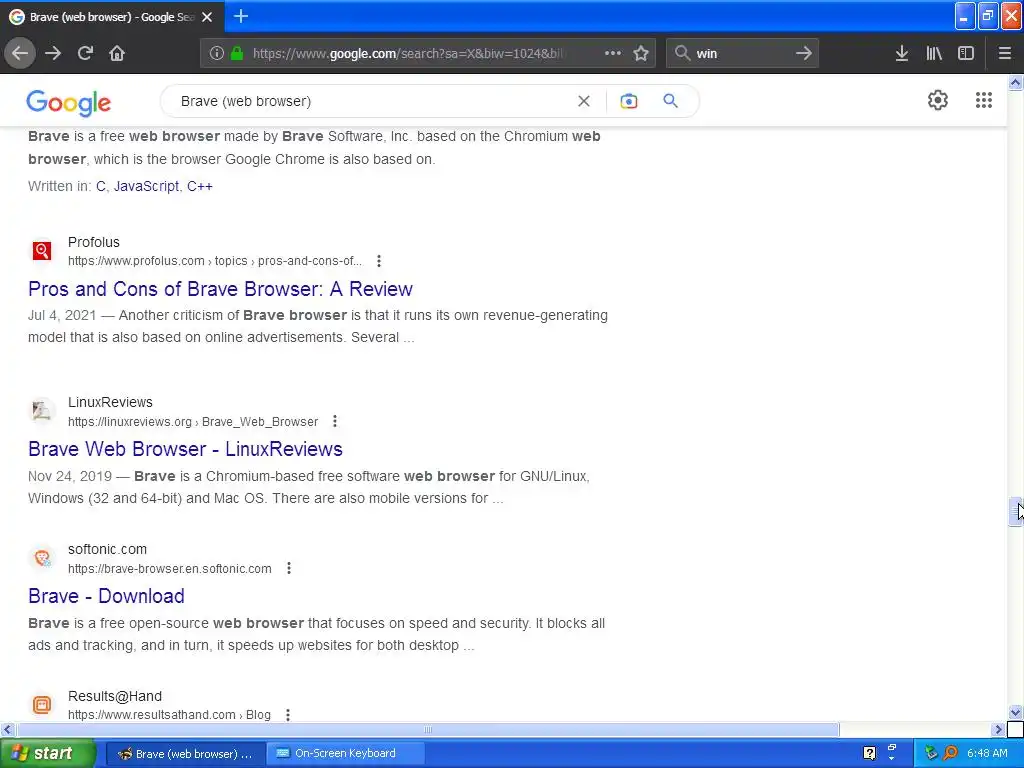The image size is (1024, 768).
Task: Click the linuxreviews.org URL breadcrumb
Action: [193, 422]
